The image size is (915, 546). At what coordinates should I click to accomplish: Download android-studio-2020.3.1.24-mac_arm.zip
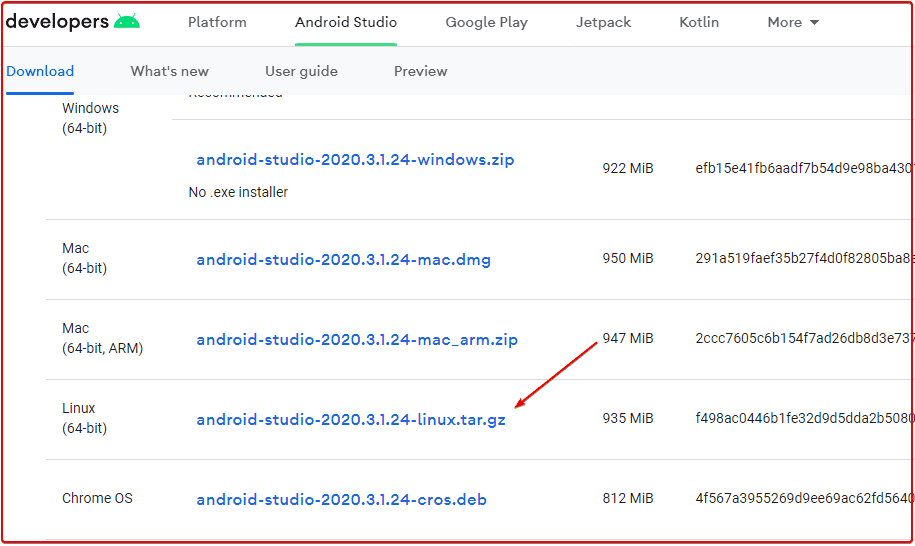pos(357,340)
